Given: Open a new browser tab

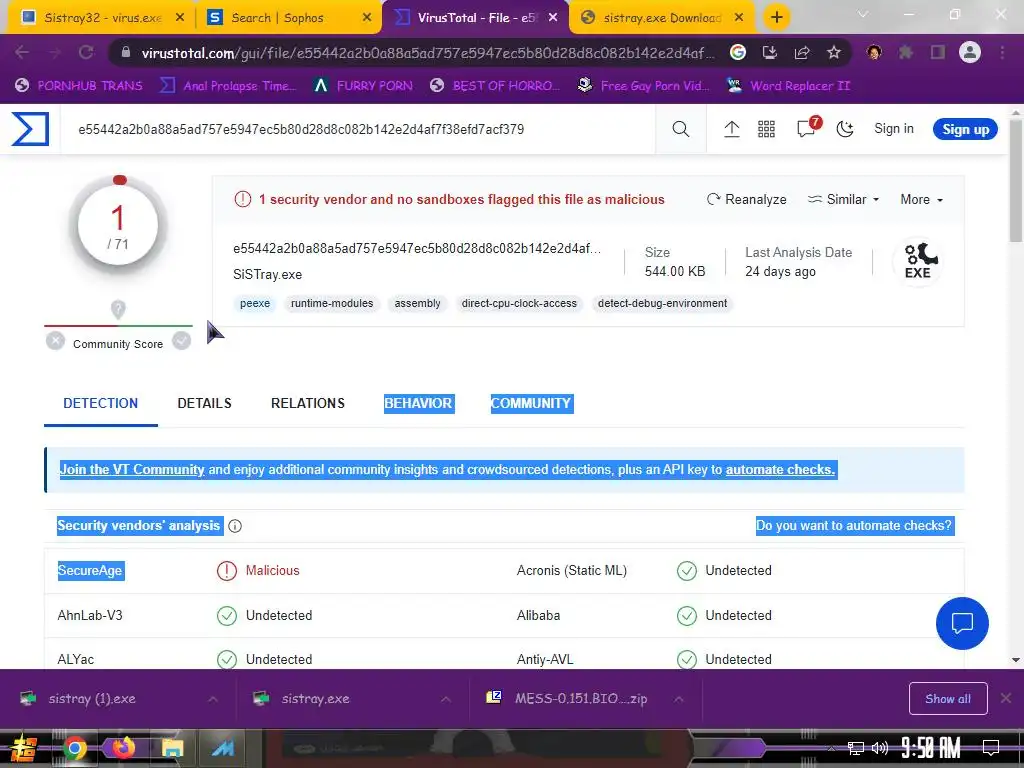Looking at the screenshot, I should [x=776, y=17].
